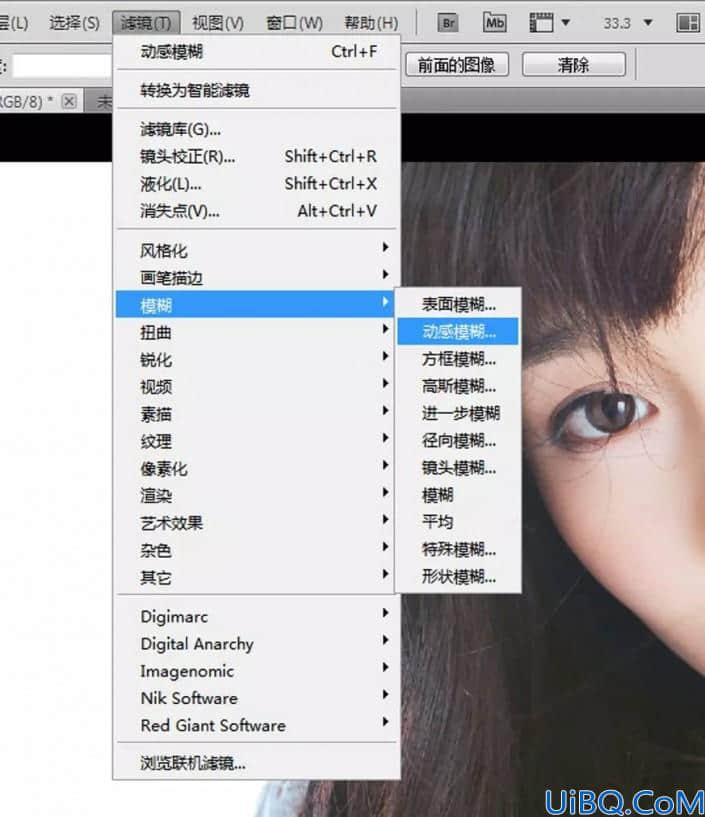Choose 浏览联机滤镜...
The height and width of the screenshot is (817, 705).
point(257,763)
